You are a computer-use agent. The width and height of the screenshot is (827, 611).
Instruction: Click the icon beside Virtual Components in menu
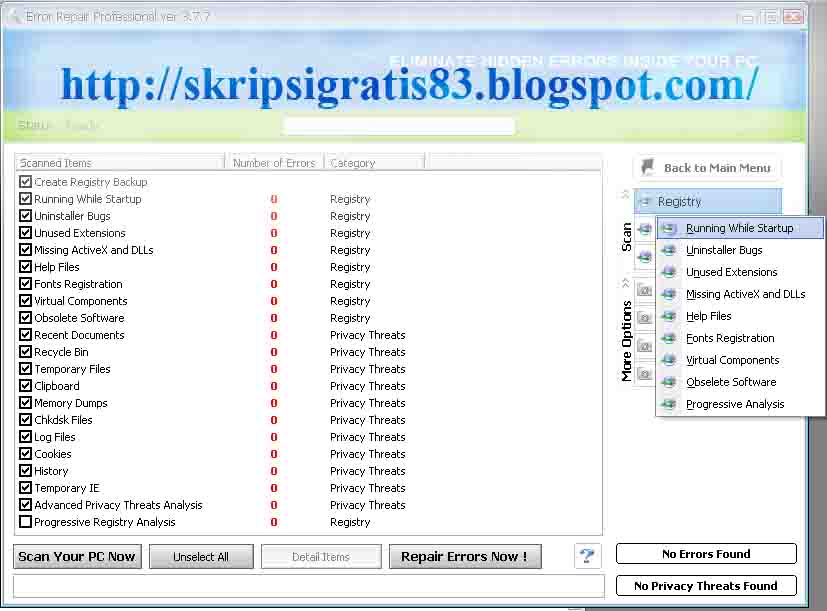[x=669, y=360]
